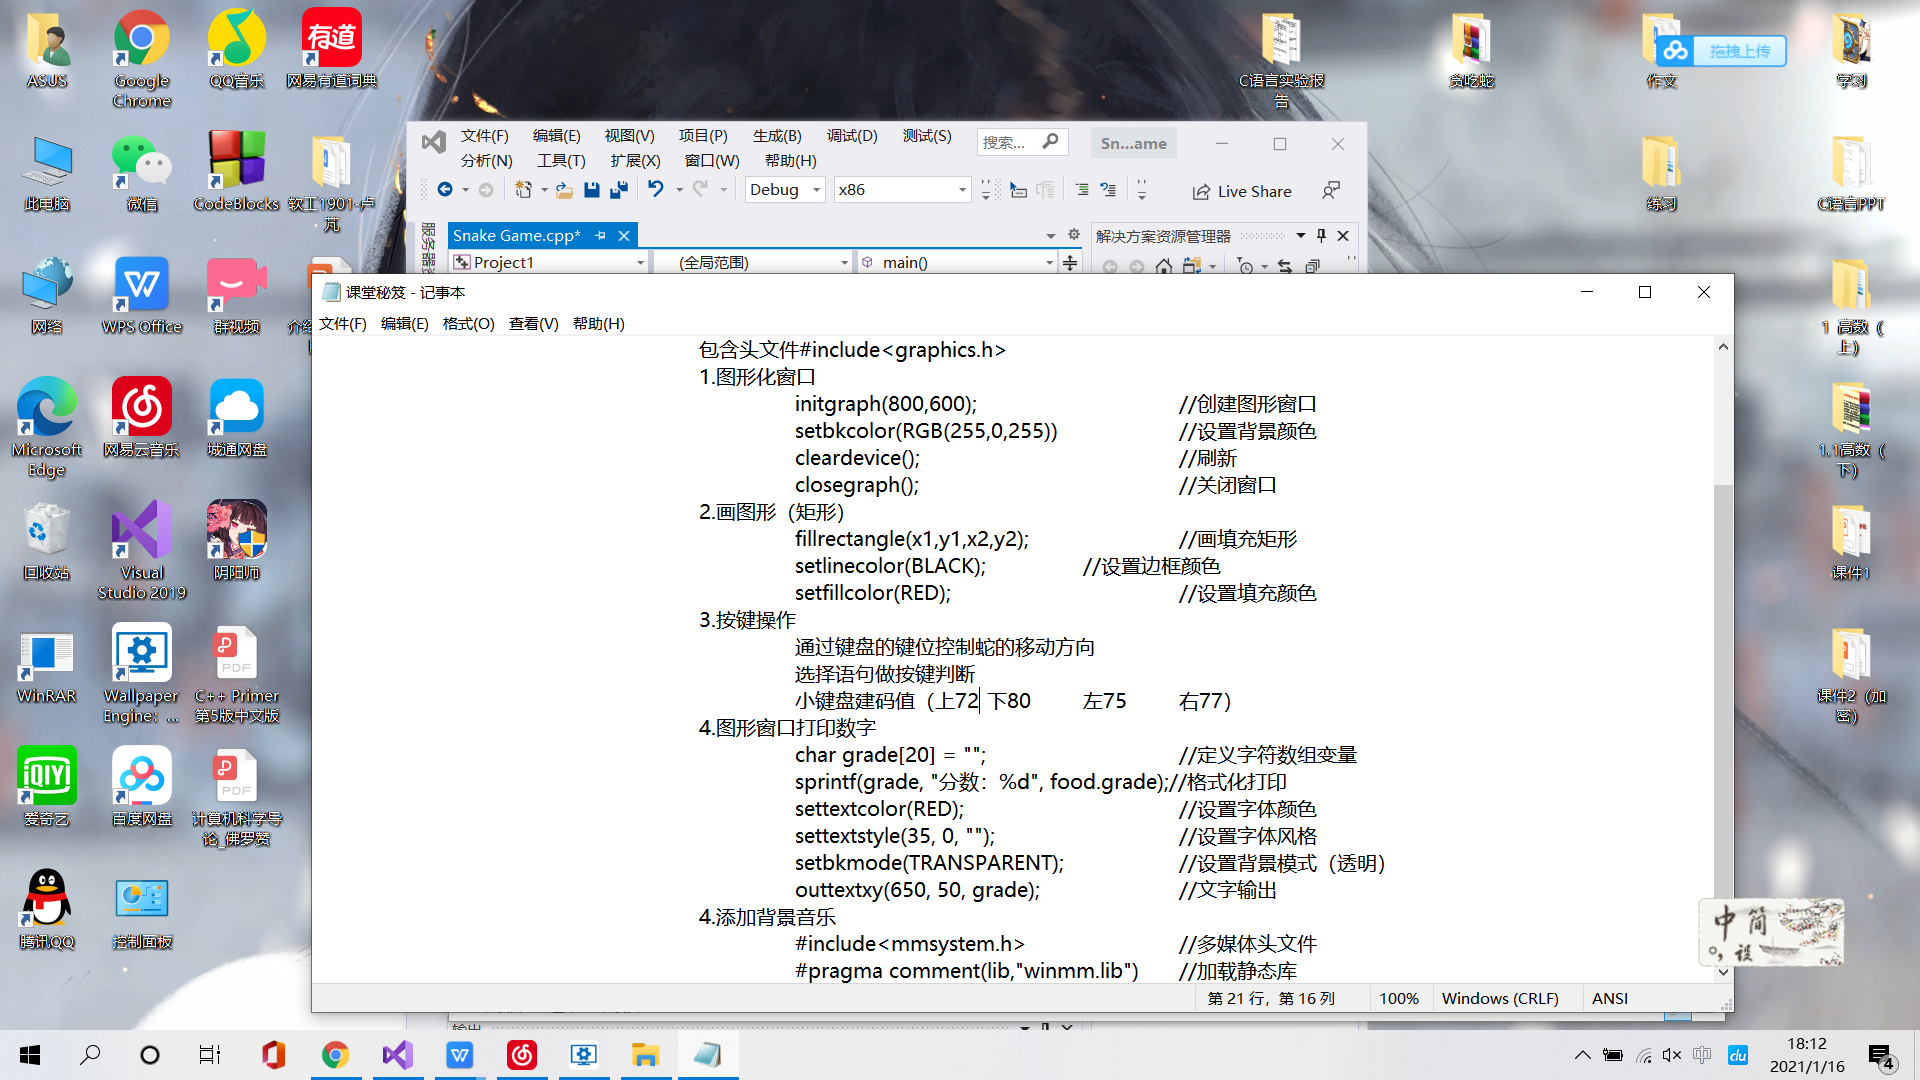This screenshot has height=1080, width=1920.
Task: Toggle the system volume mute icon
Action: 1671,1055
